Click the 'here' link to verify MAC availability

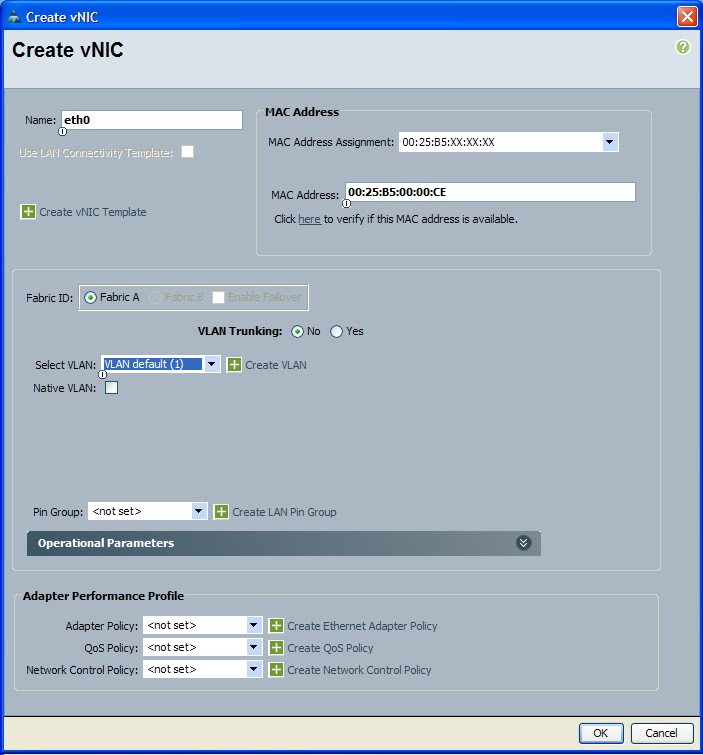tap(309, 219)
